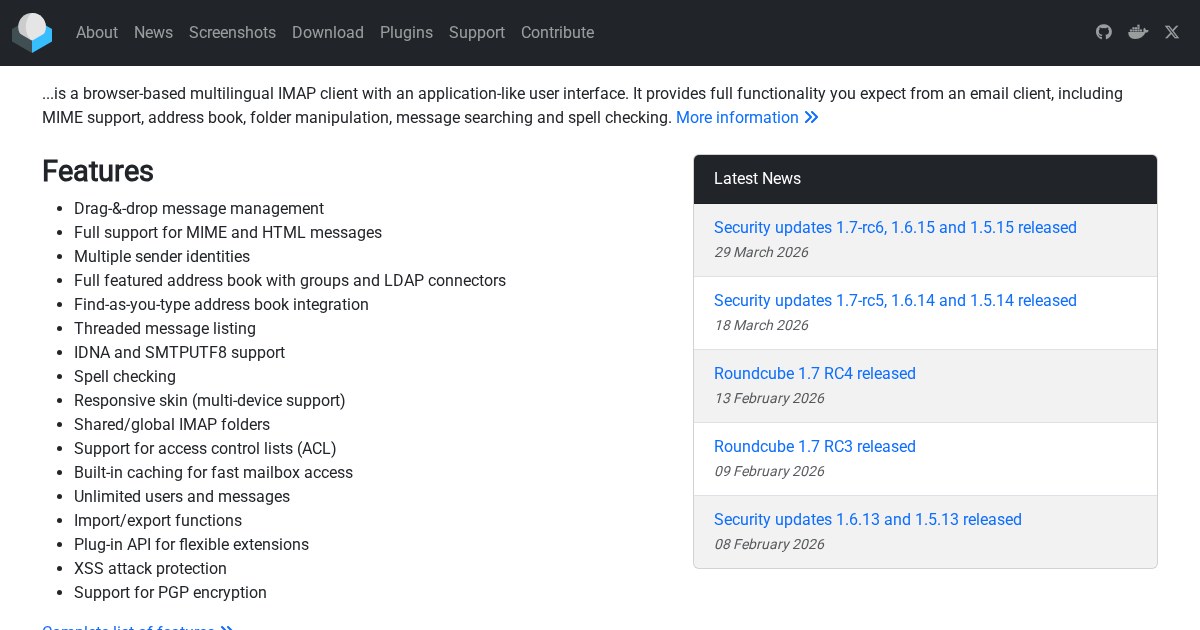The height and width of the screenshot is (630, 1200).
Task: Click 'Full support for MIME and HTML messages'
Action: 228,233
